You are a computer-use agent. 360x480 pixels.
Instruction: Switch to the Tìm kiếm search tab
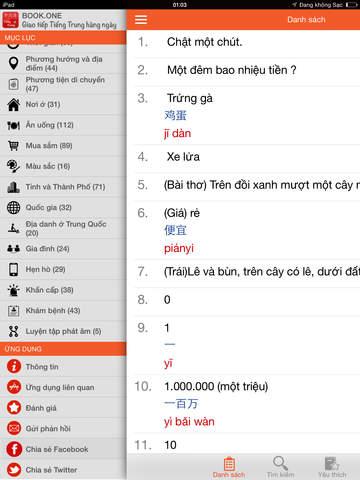point(280,467)
